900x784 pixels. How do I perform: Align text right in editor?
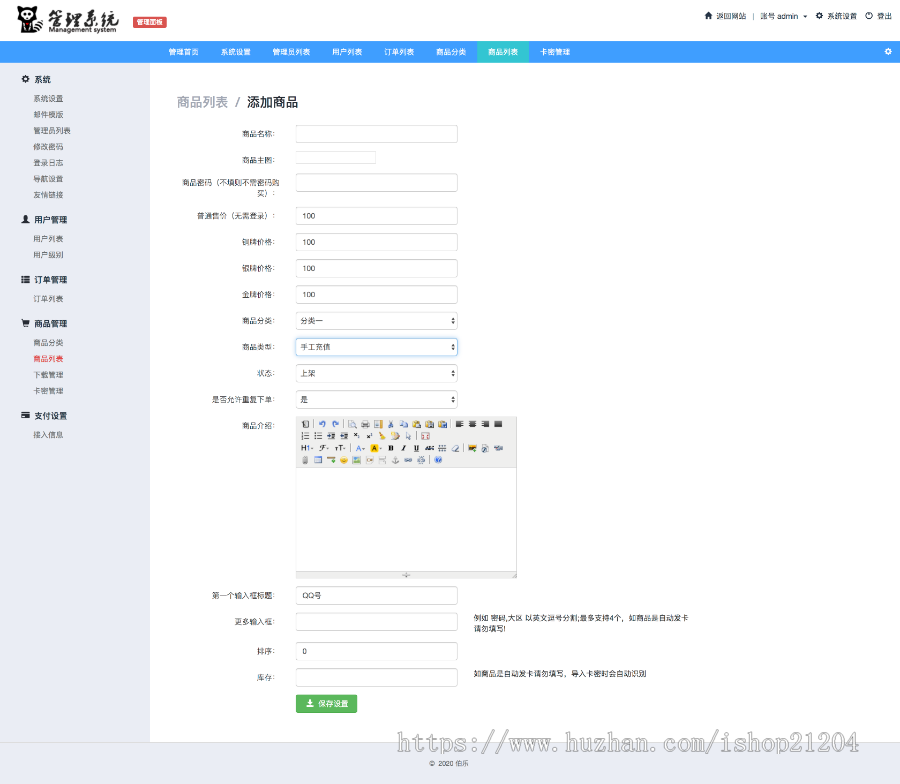point(485,424)
